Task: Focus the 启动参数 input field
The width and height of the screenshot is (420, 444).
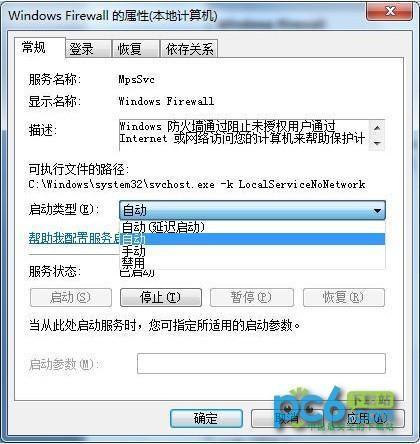Action: click(x=261, y=364)
